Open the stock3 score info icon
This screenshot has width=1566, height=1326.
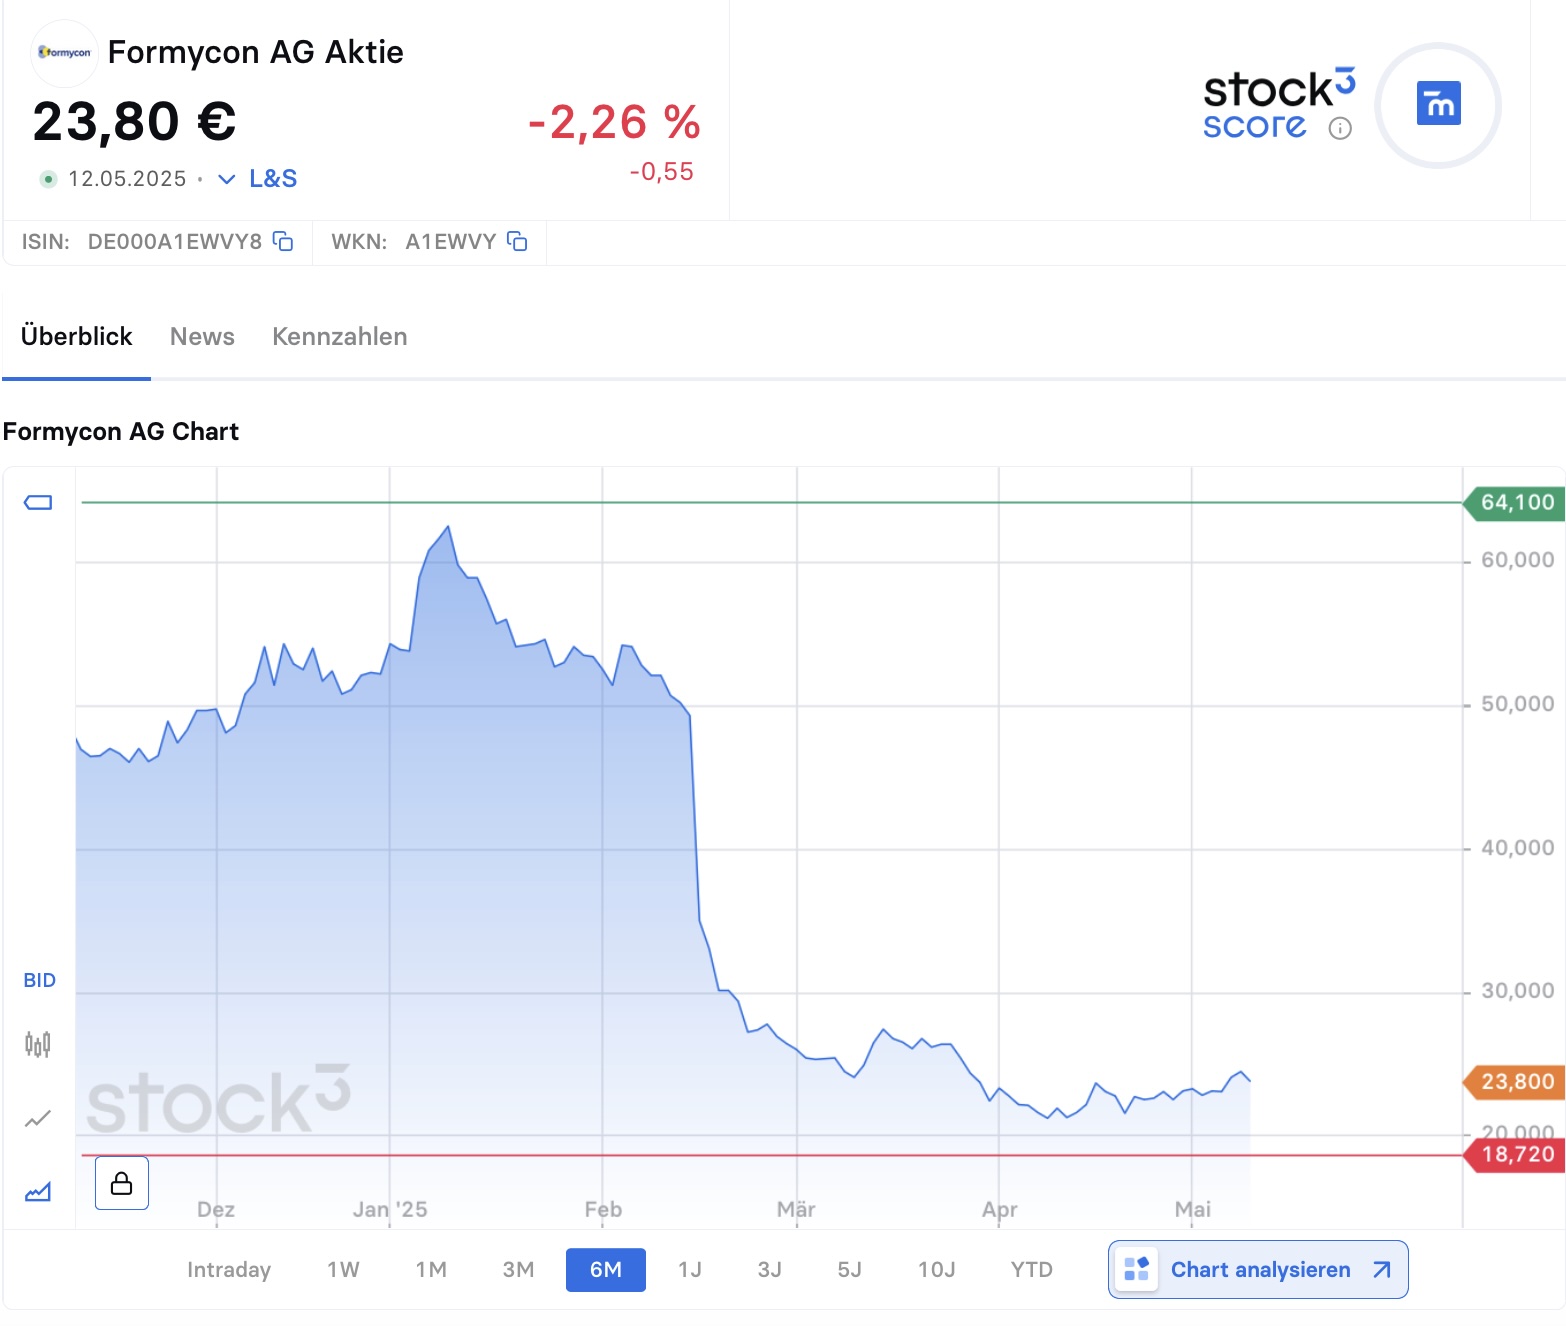[1340, 128]
